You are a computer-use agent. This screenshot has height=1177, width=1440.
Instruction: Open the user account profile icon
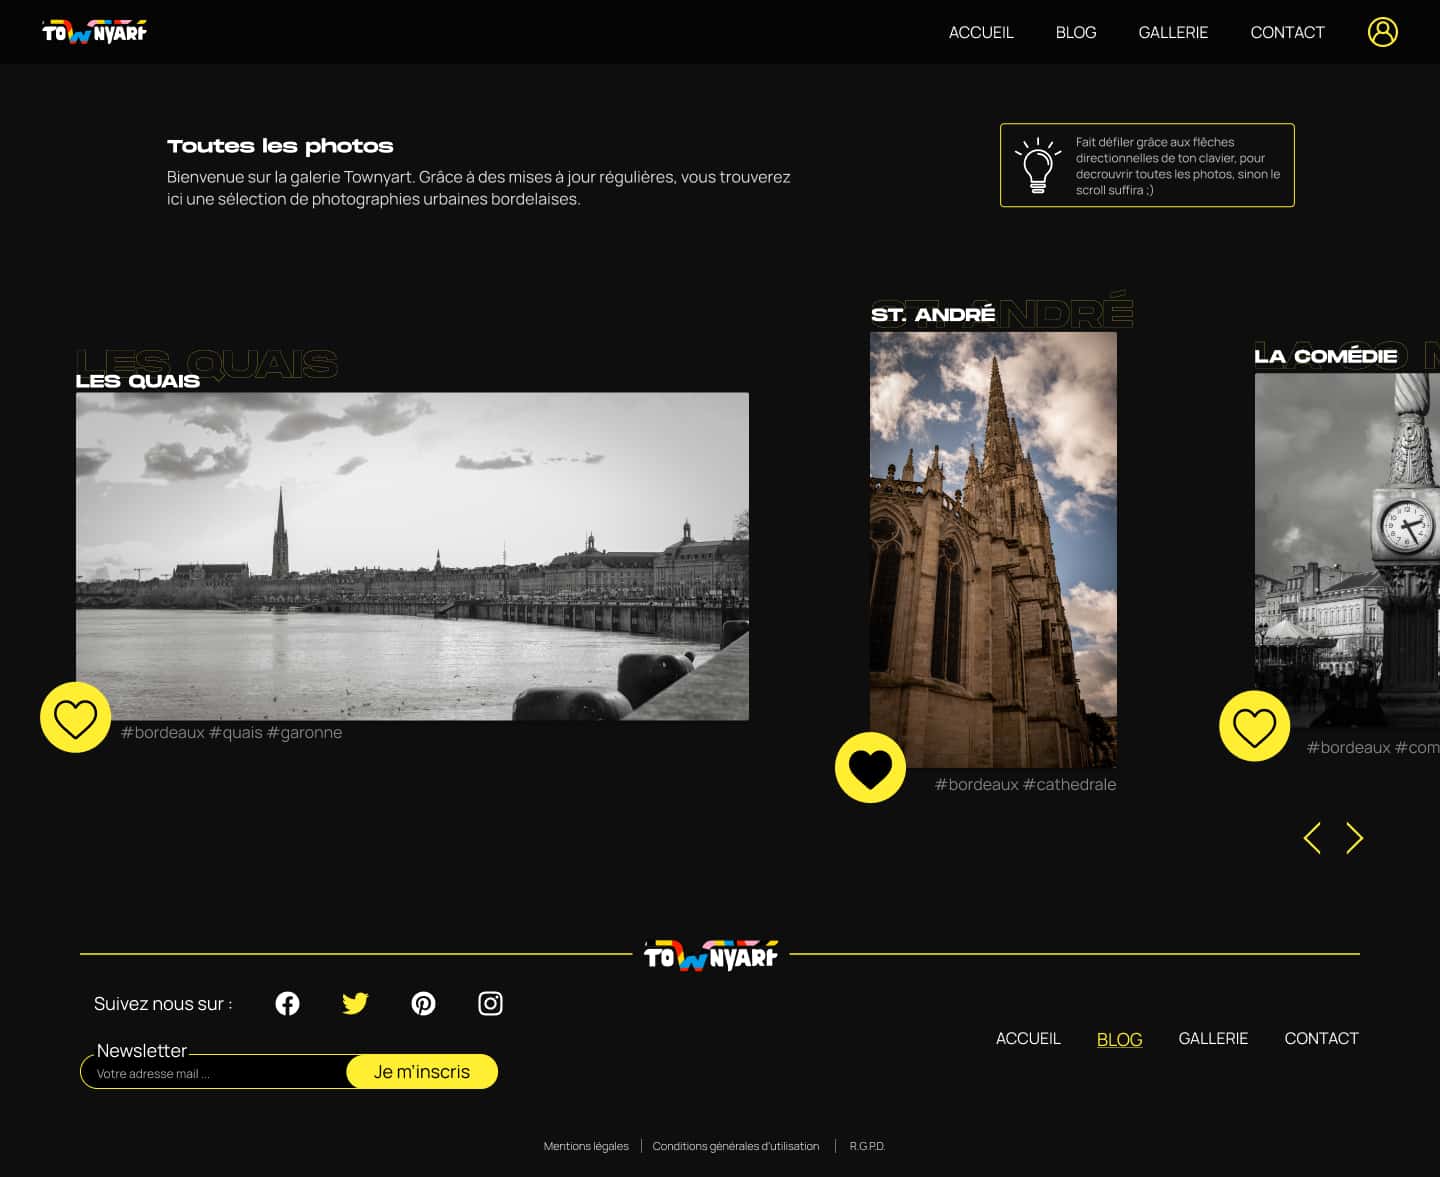click(1382, 32)
